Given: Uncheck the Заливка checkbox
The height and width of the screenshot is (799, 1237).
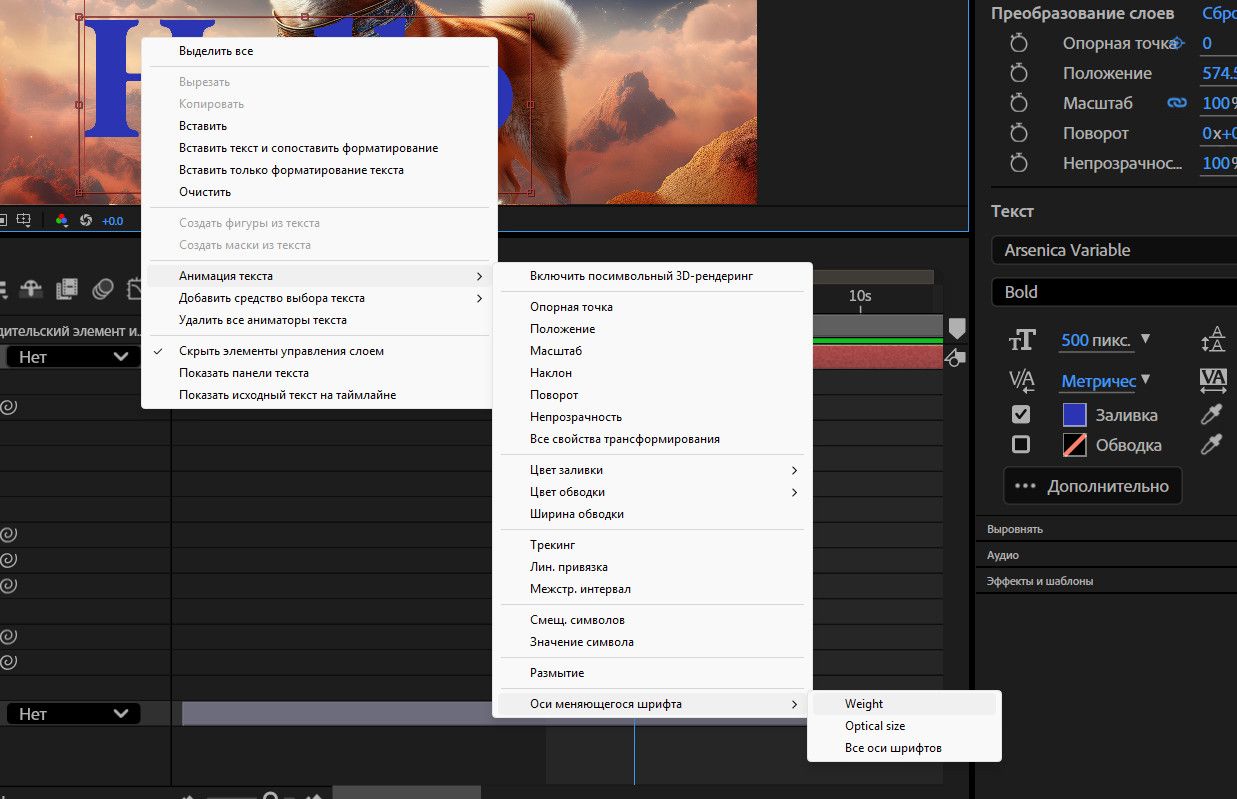Looking at the screenshot, I should (x=1021, y=414).
